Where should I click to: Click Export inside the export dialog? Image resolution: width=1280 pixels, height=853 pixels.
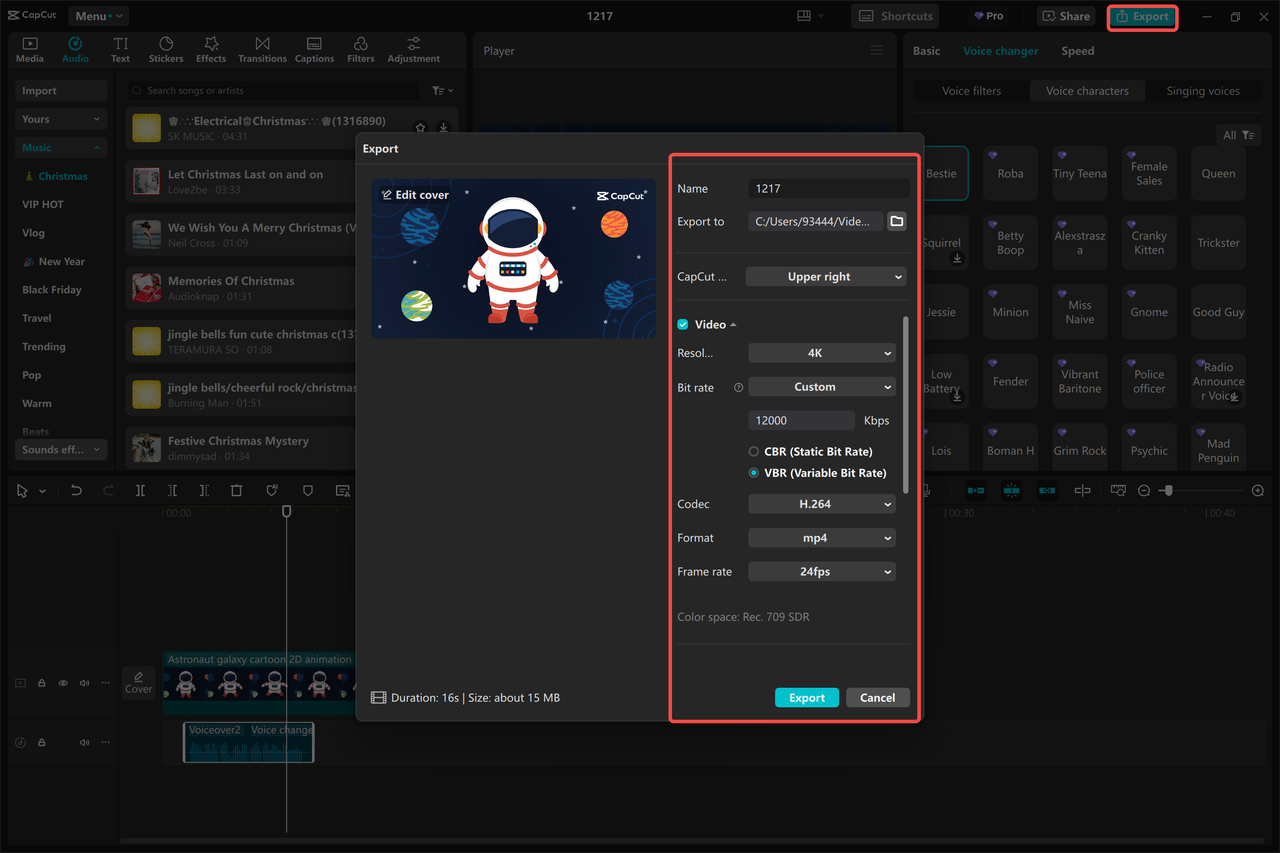click(x=806, y=697)
